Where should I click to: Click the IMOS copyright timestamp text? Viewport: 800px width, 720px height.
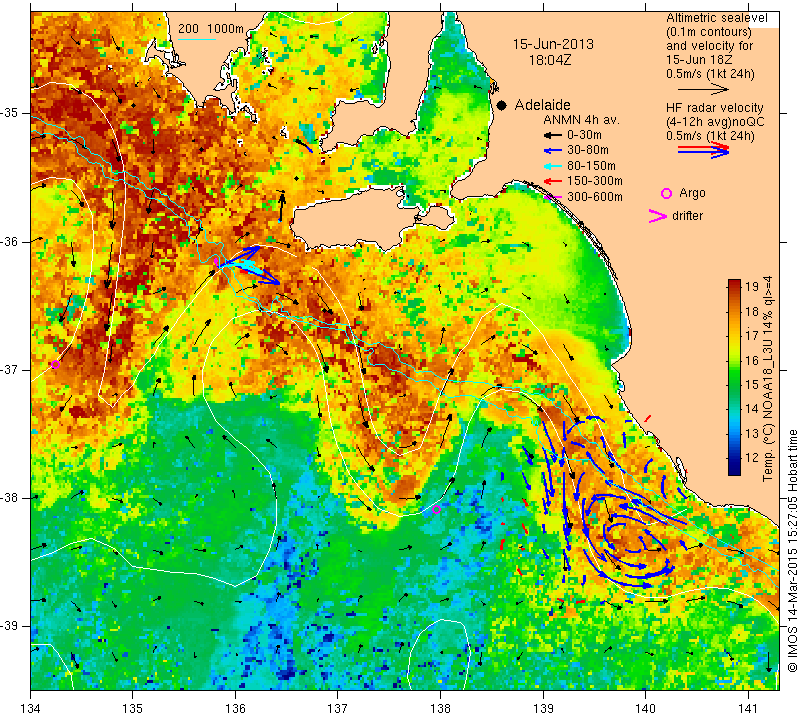(x=792, y=550)
